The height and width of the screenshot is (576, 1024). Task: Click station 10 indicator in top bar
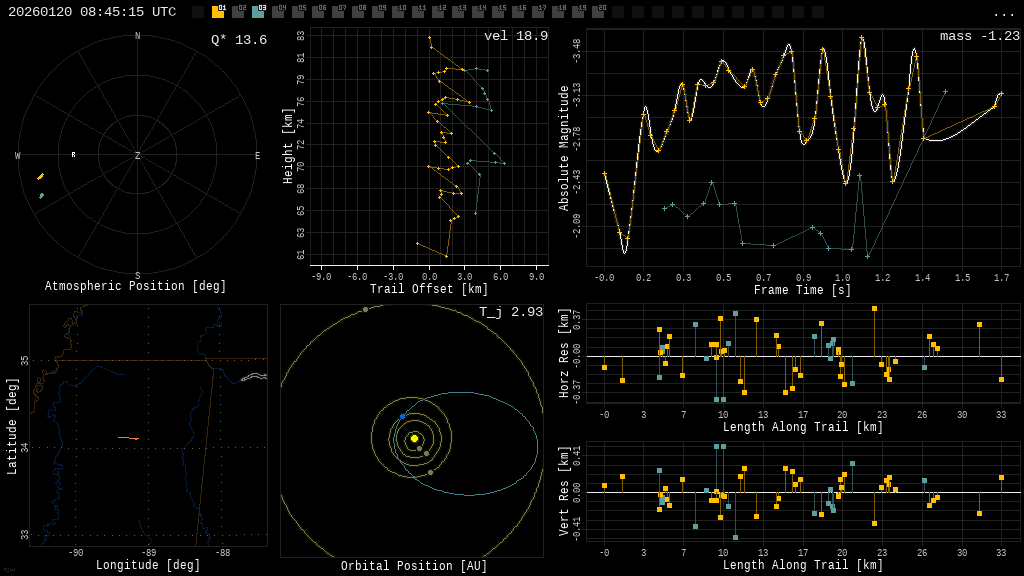coord(398,12)
